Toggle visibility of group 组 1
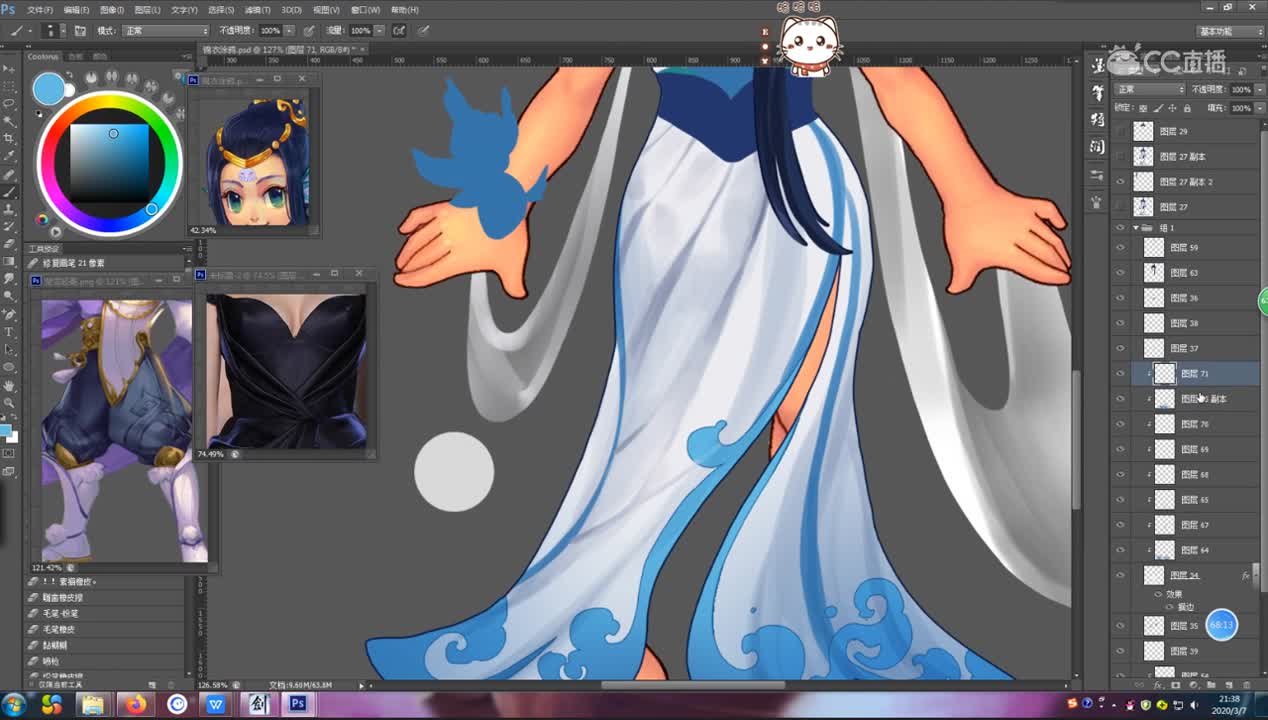Viewport: 1268px width, 720px height. [x=1120, y=228]
